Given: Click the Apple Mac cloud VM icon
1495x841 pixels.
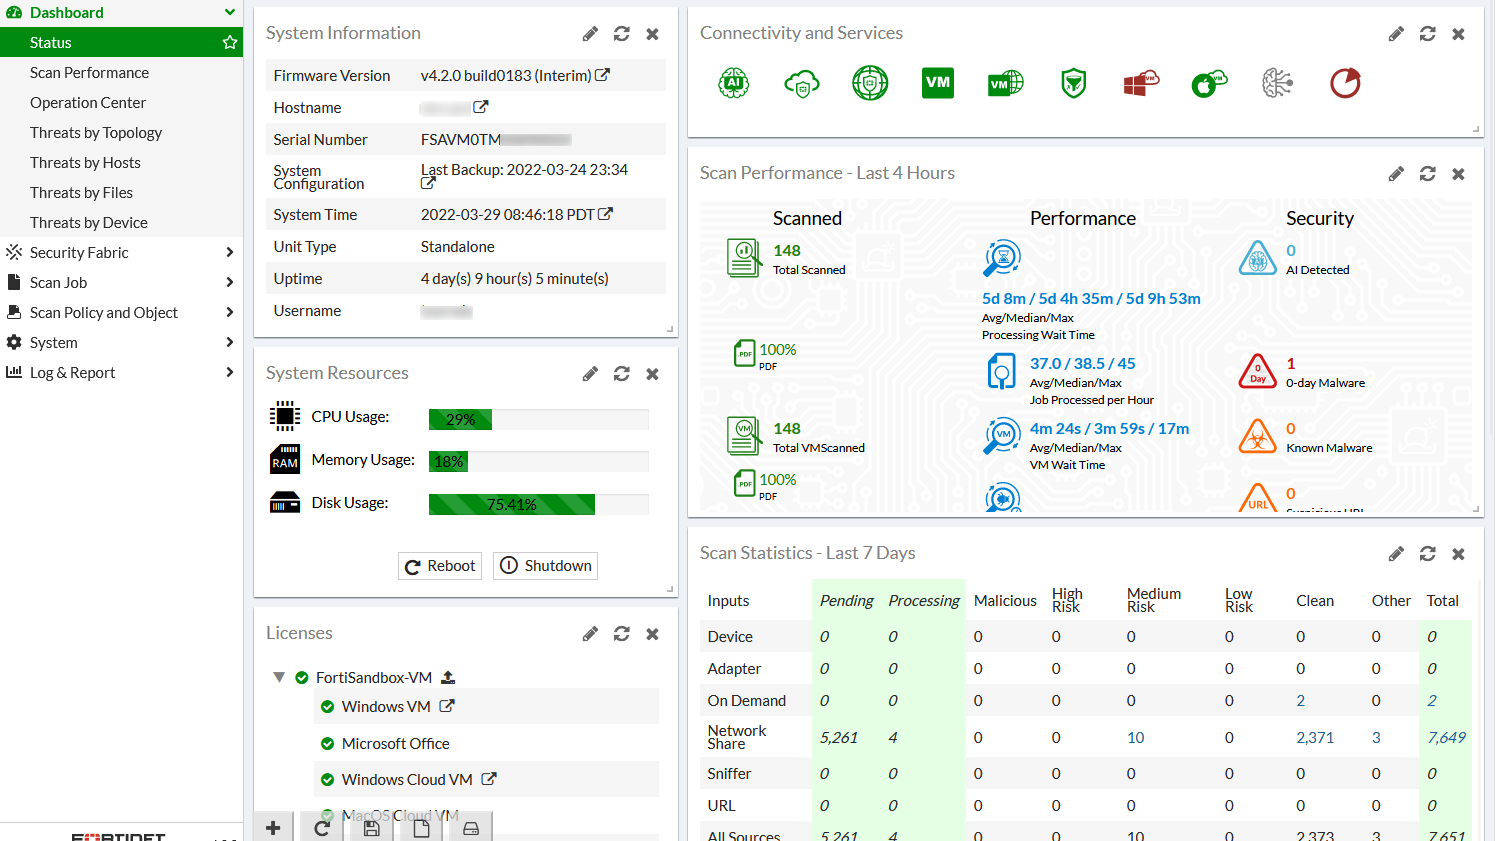Looking at the screenshot, I should [x=1209, y=83].
